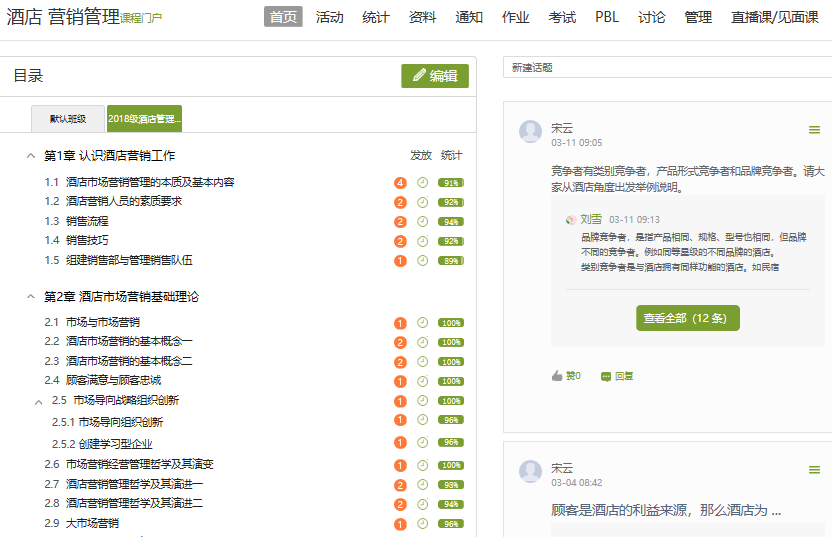The image size is (832, 537).
Task: Click the clock icon for section 1.1
Action: point(422,183)
